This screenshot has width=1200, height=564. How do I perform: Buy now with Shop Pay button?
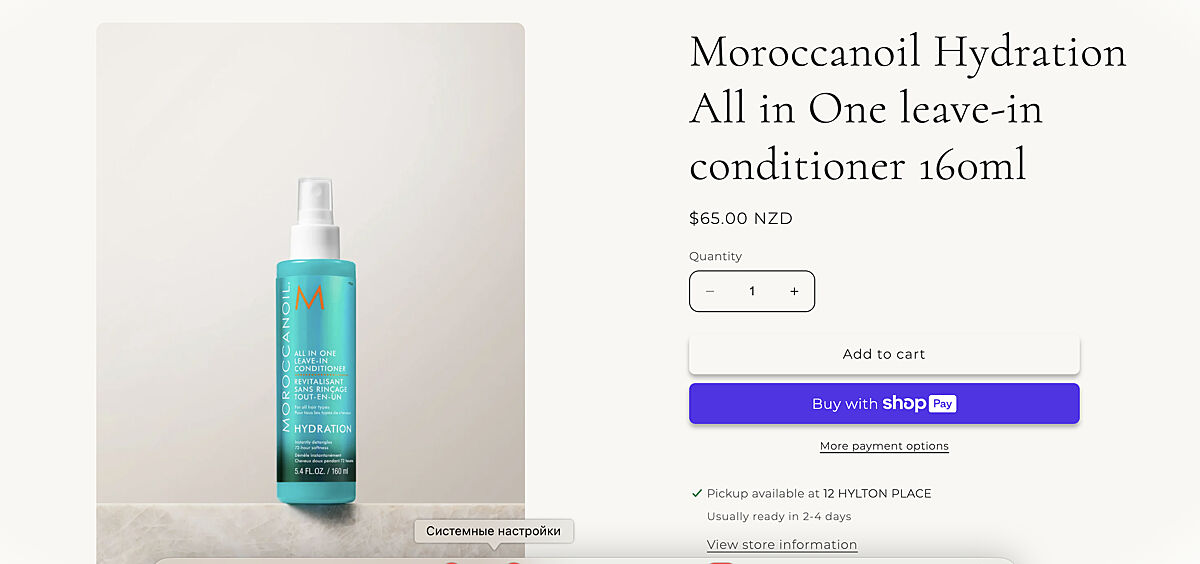tap(884, 404)
